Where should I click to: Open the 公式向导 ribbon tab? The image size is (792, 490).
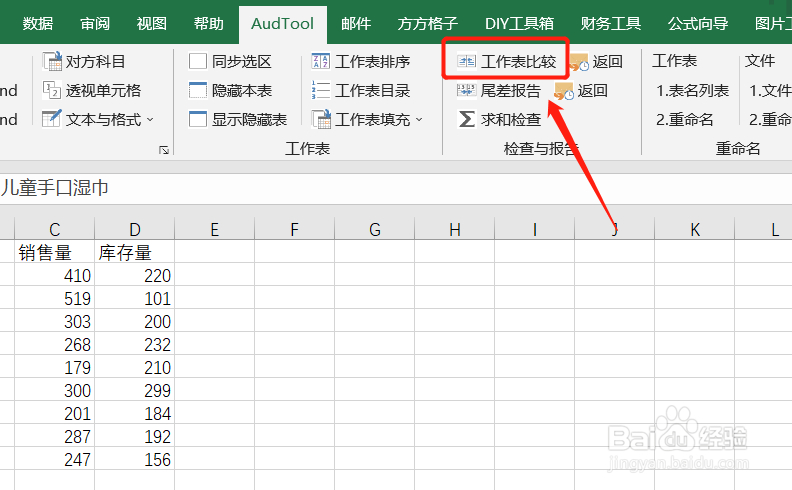[698, 24]
